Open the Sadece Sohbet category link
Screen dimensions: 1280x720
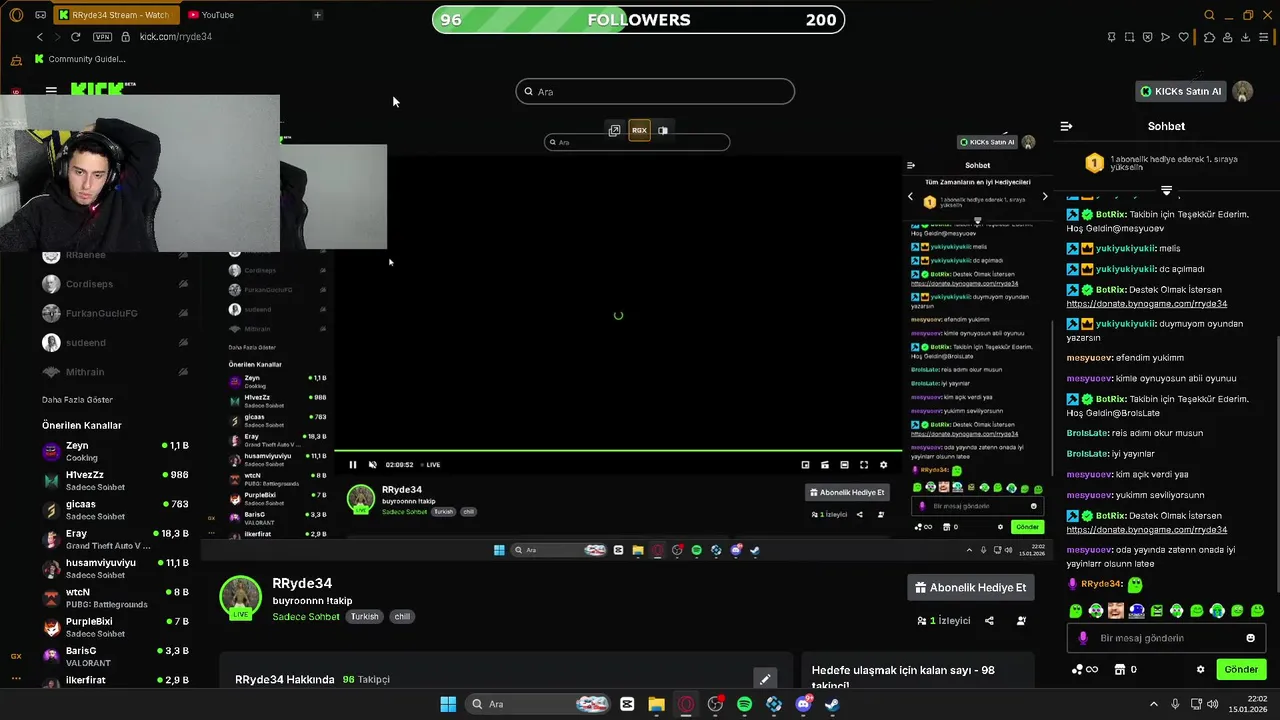[x=306, y=617]
